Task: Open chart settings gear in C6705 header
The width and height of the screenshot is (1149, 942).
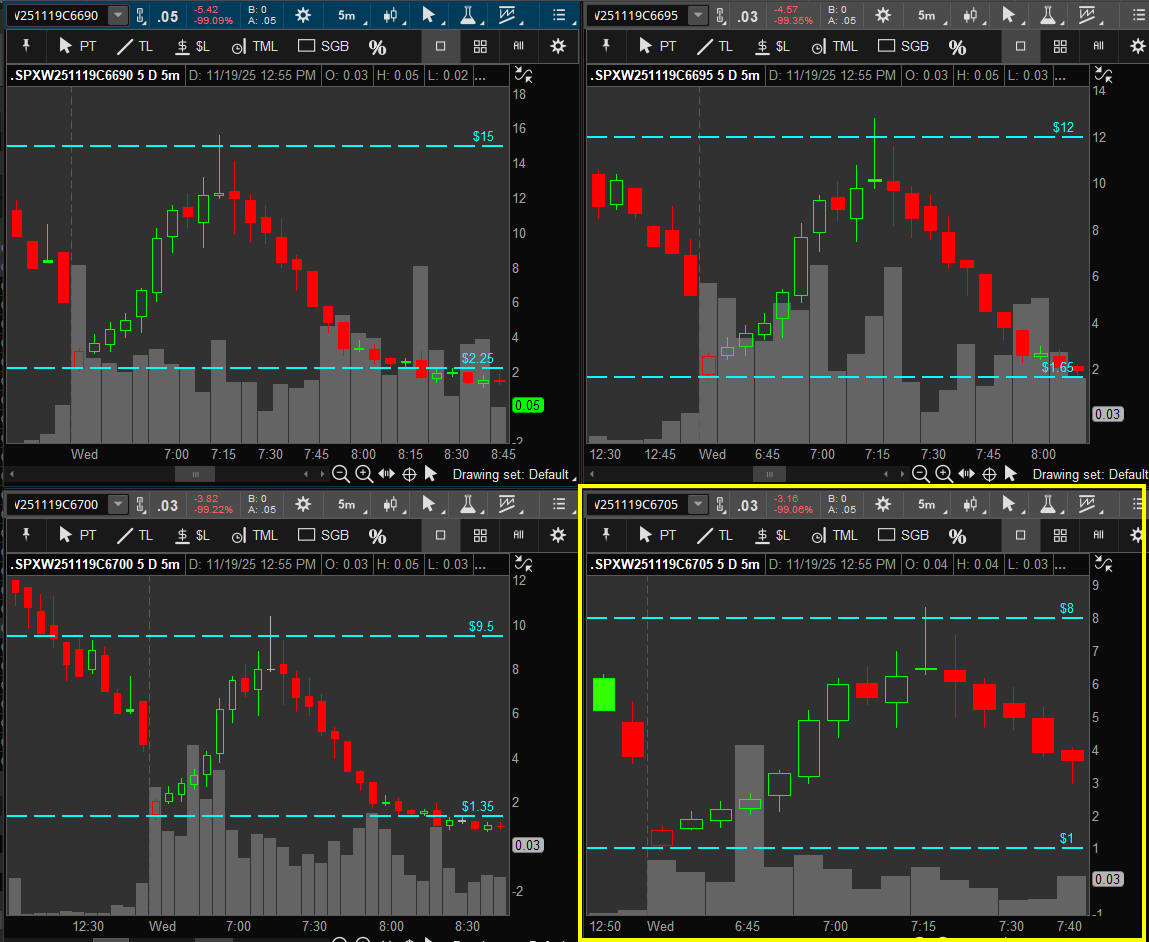Action: 883,504
